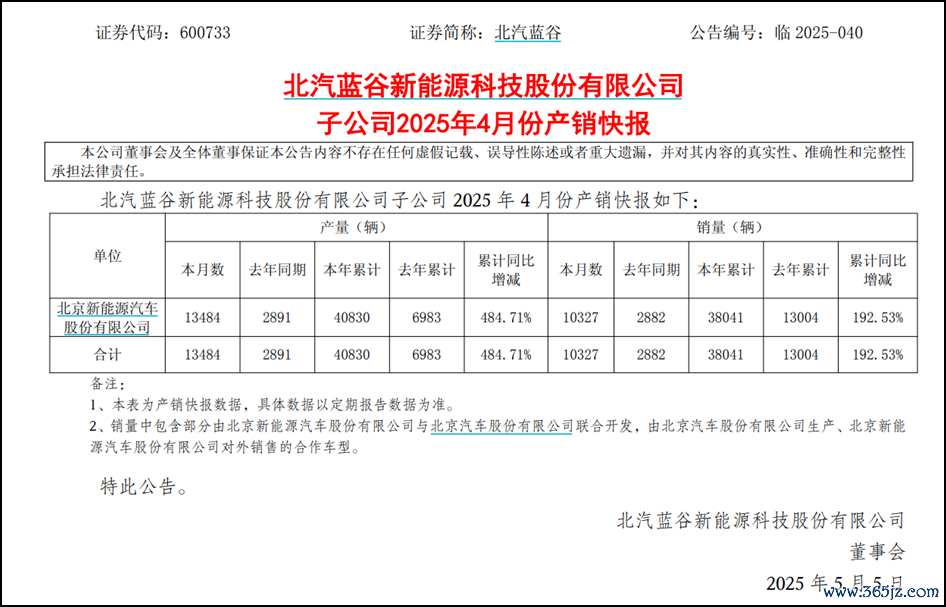Select 40830 in the 合计 row
This screenshot has height=607, width=946.
[352, 355]
